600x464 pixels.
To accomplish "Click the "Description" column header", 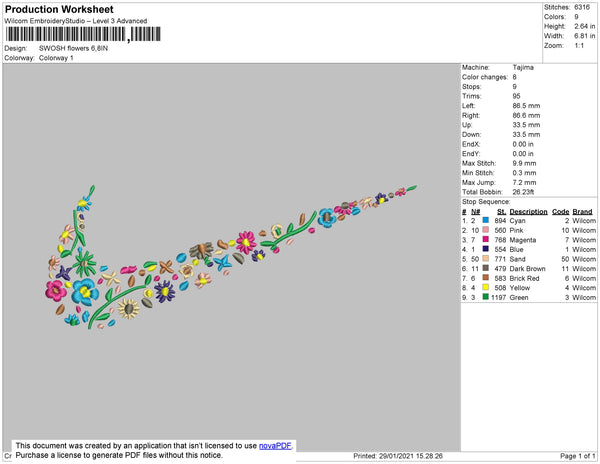I will [528, 212].
